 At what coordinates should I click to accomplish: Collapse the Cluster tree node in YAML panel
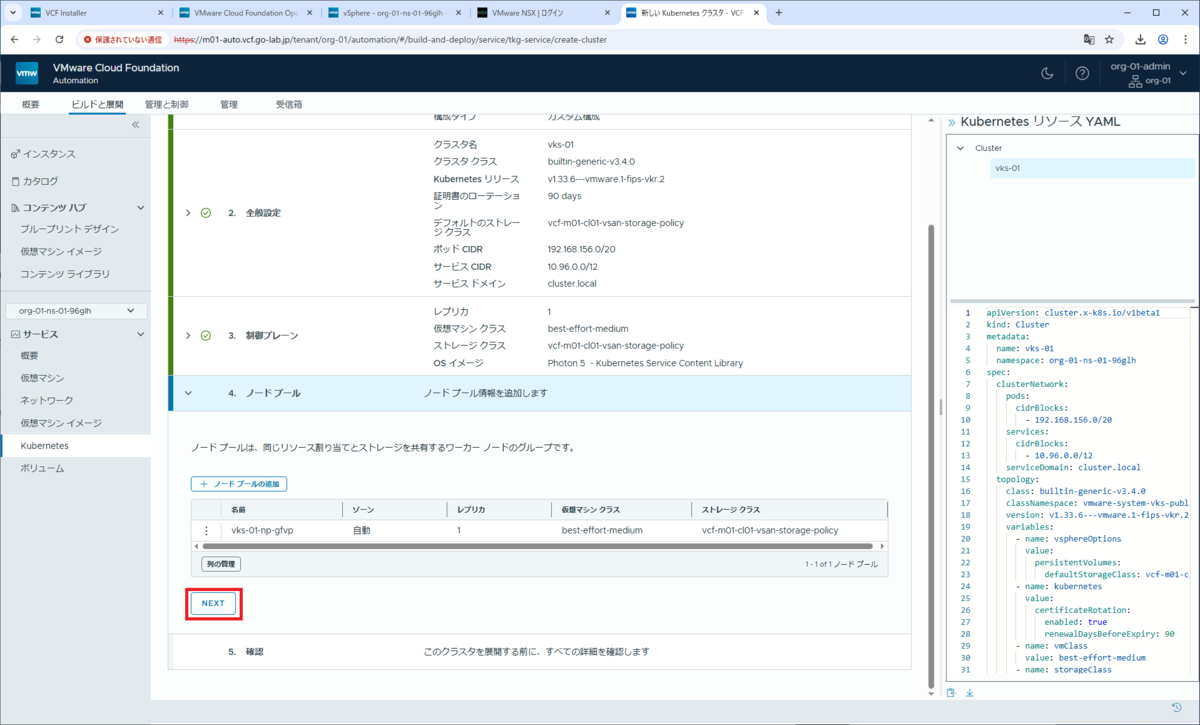click(961, 148)
